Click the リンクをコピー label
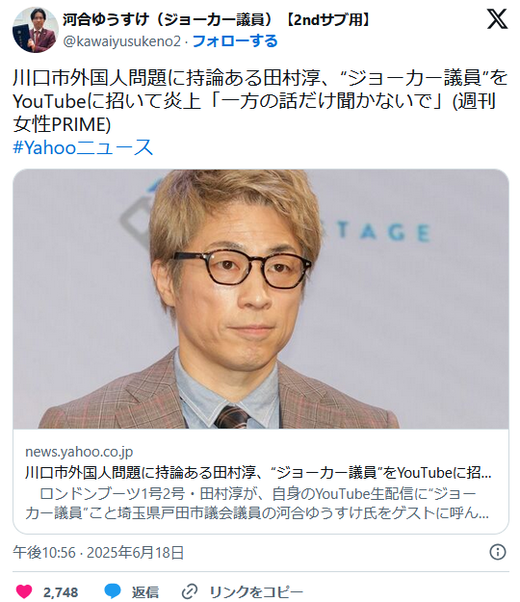This screenshot has height=602, width=520. coord(256,592)
